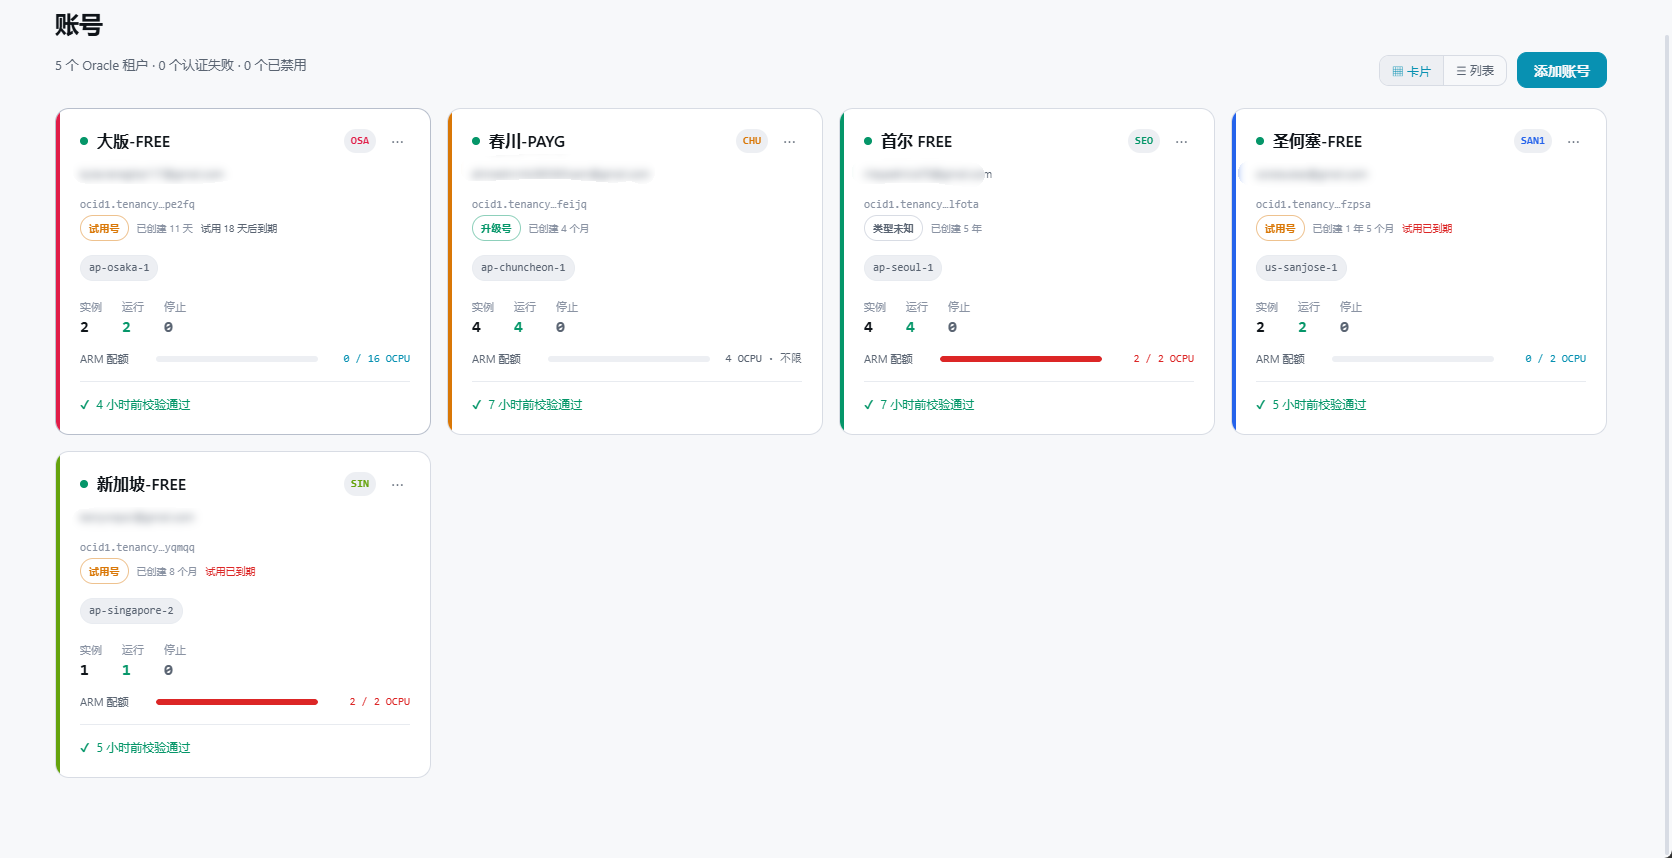Click the ap-seoul-1 region tag
This screenshot has height=858, width=1672.
(x=903, y=268)
